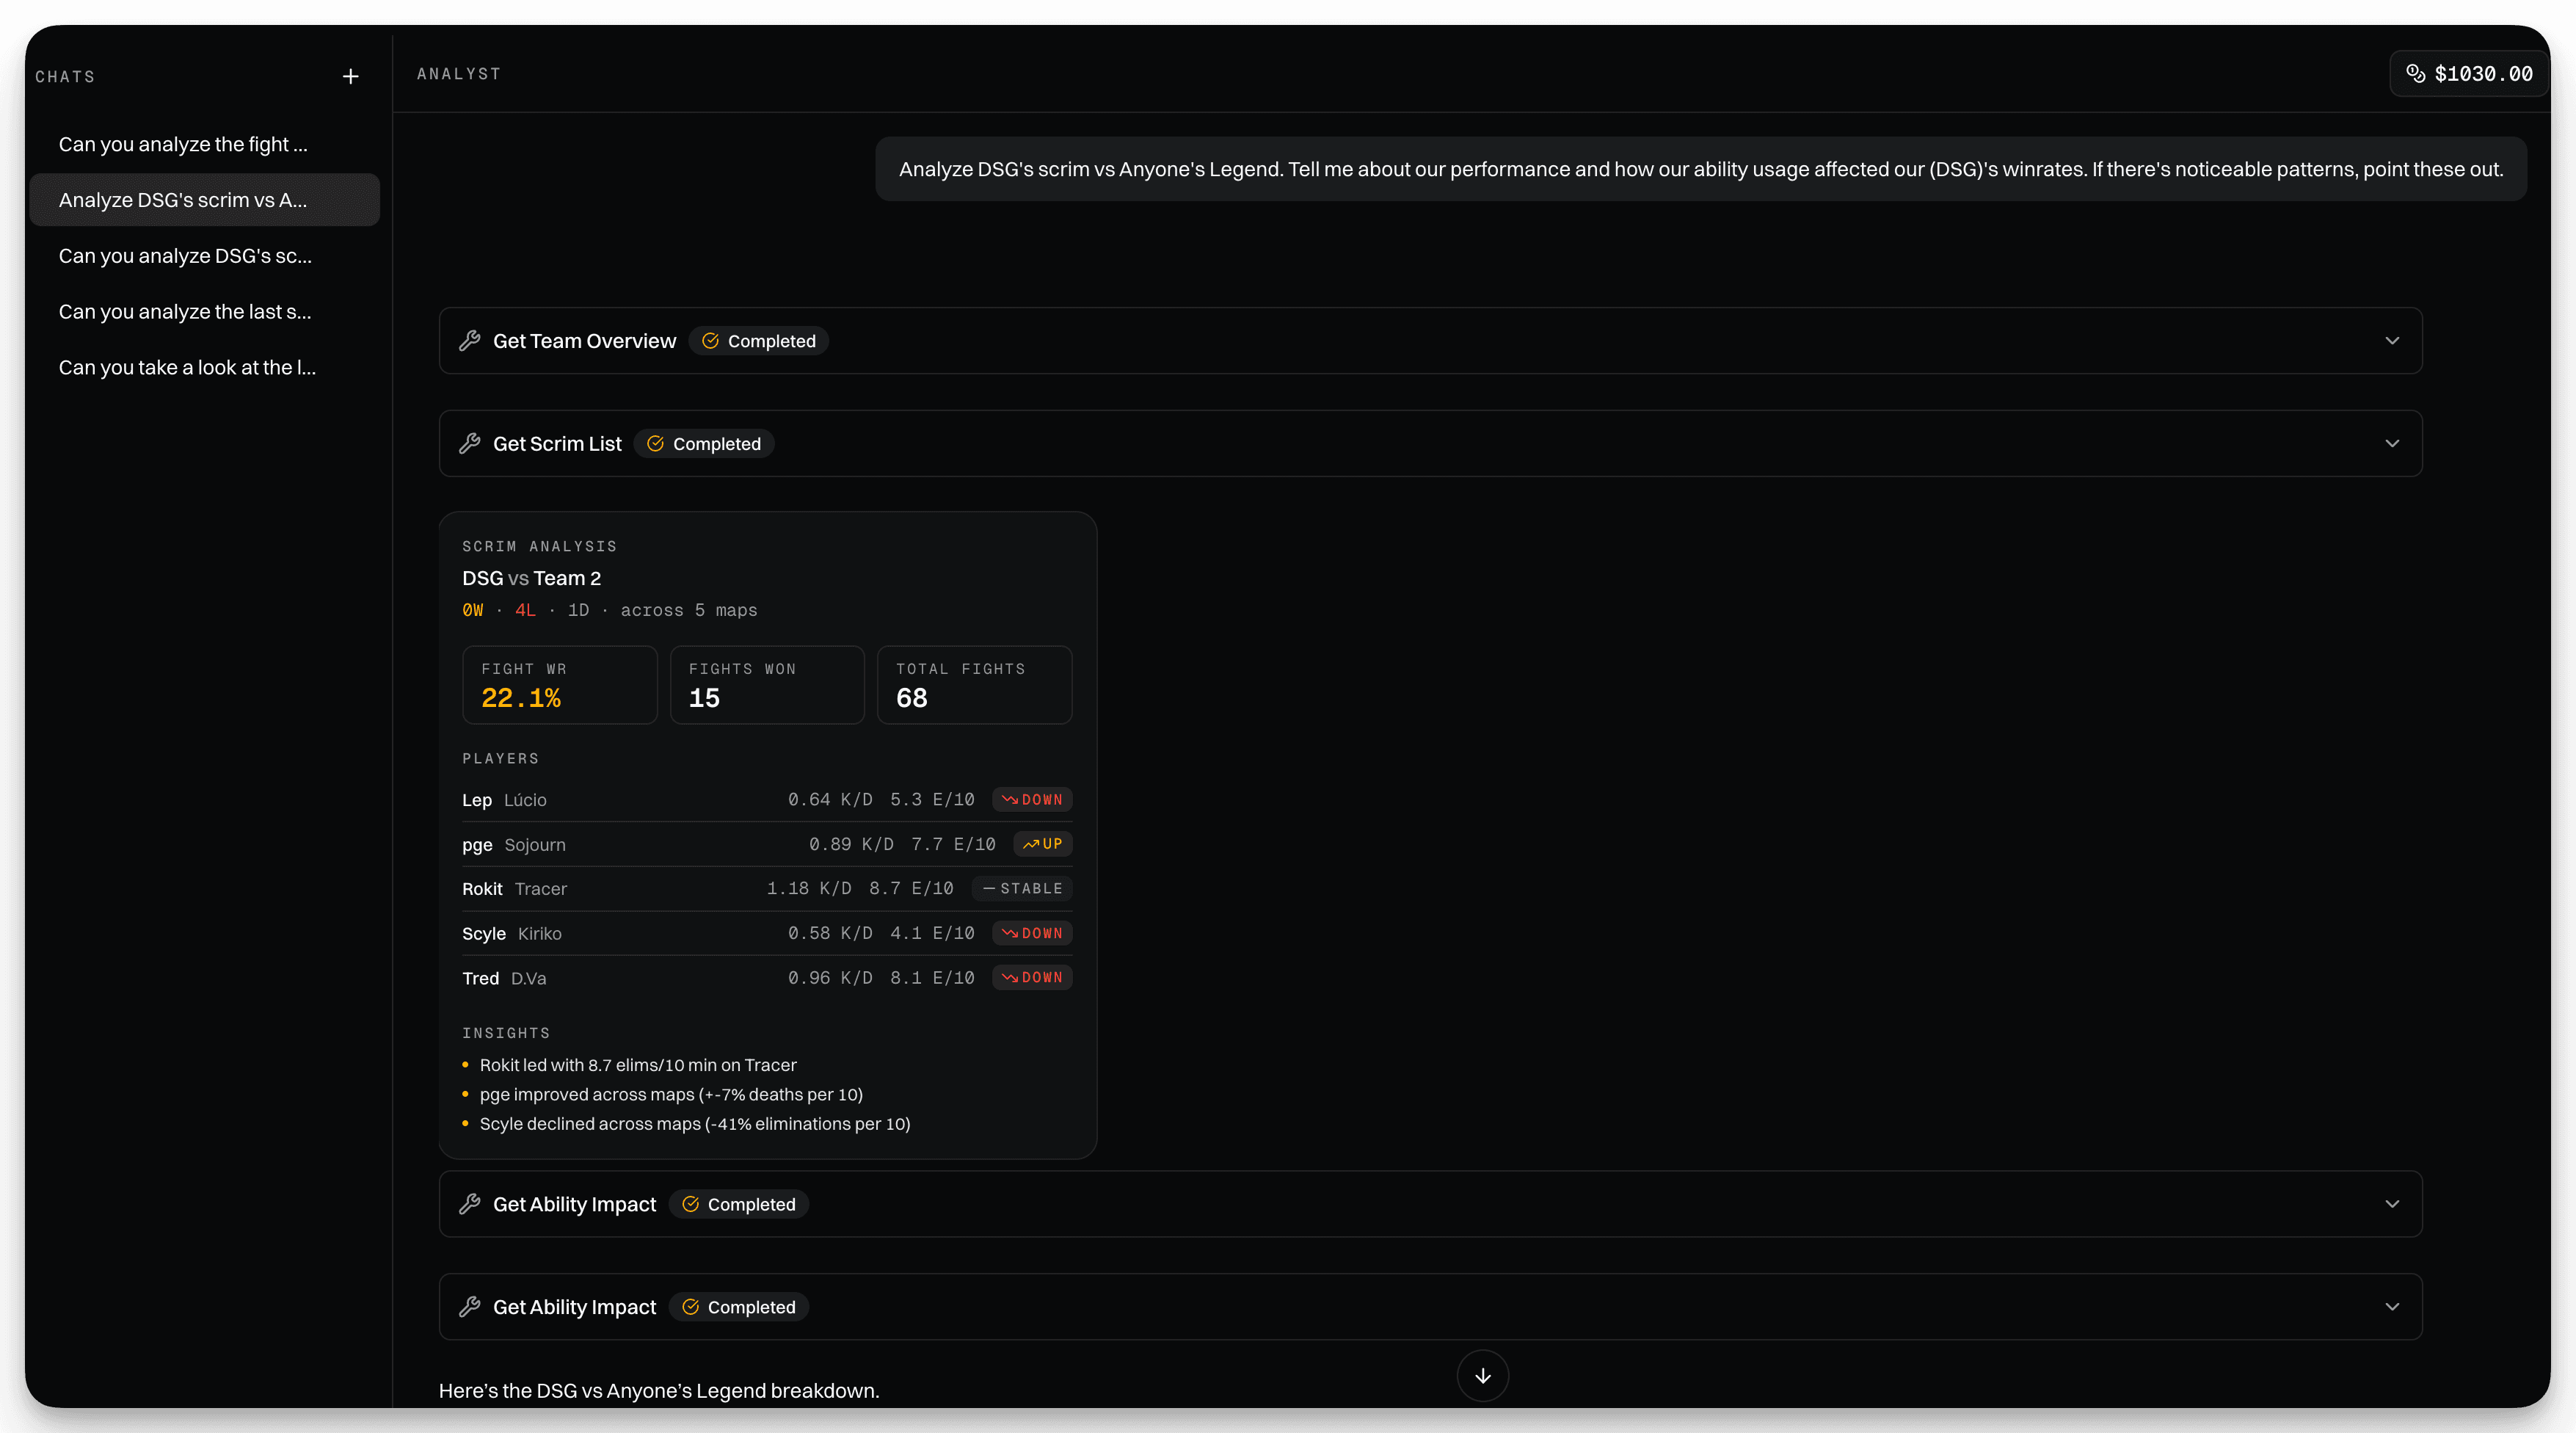
Task: Click the user message about DSG's scrim
Action: pyautogui.click(x=1701, y=169)
